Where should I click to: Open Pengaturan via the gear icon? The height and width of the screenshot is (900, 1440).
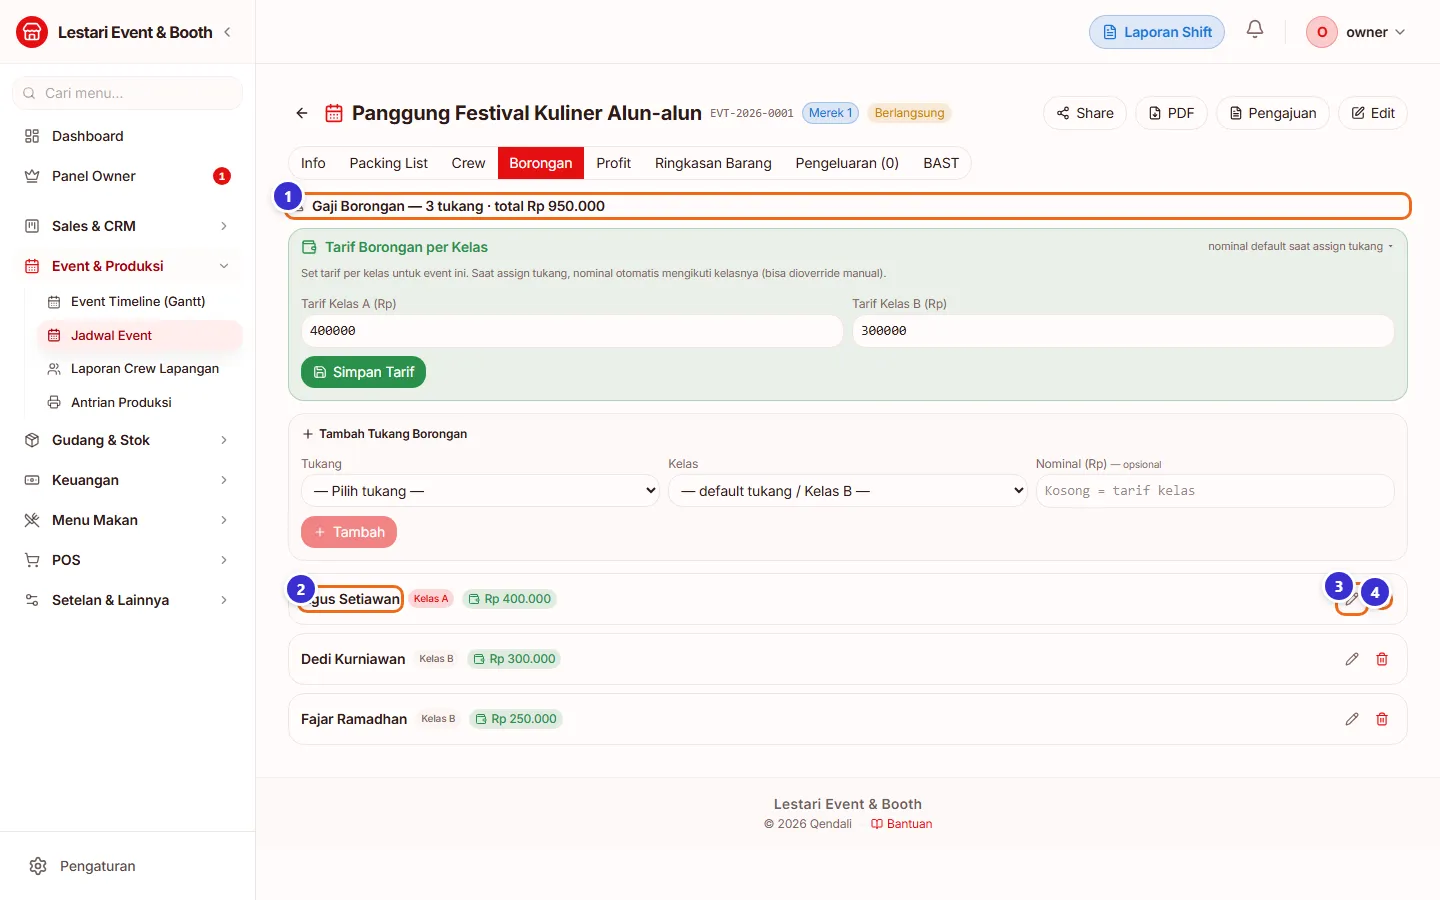[x=38, y=866]
